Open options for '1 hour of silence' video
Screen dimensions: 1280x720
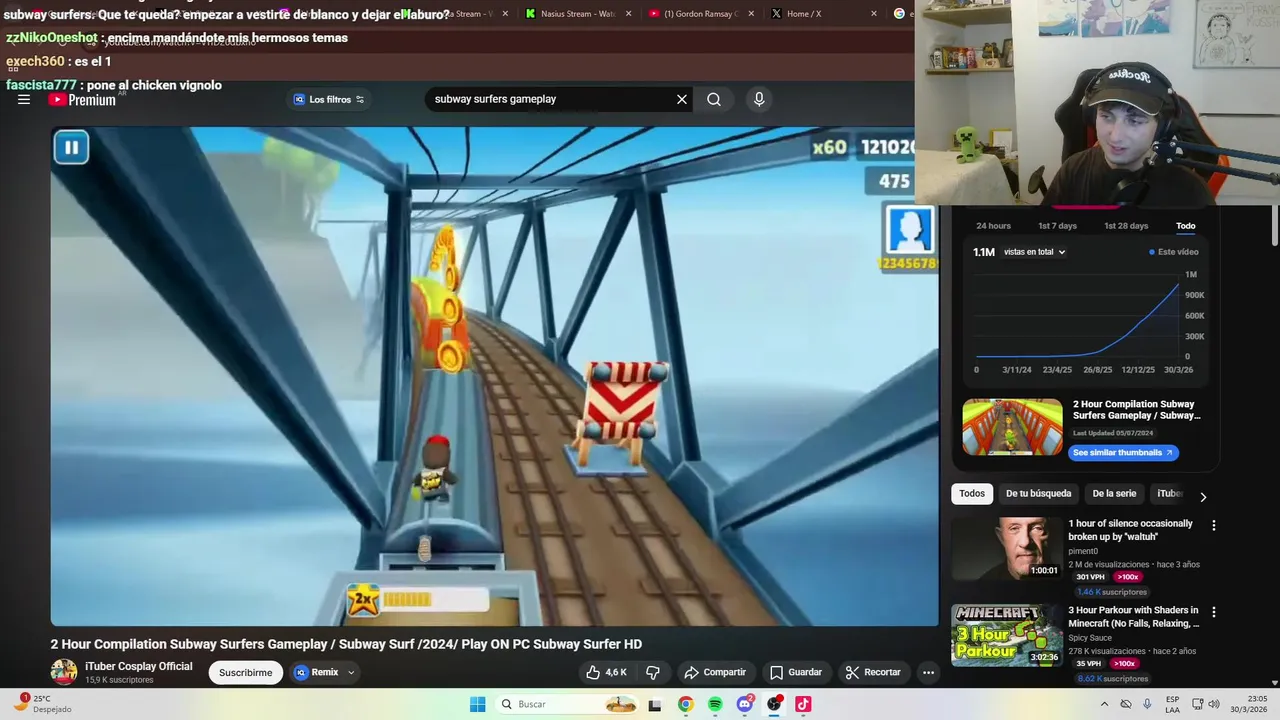[x=1214, y=525]
